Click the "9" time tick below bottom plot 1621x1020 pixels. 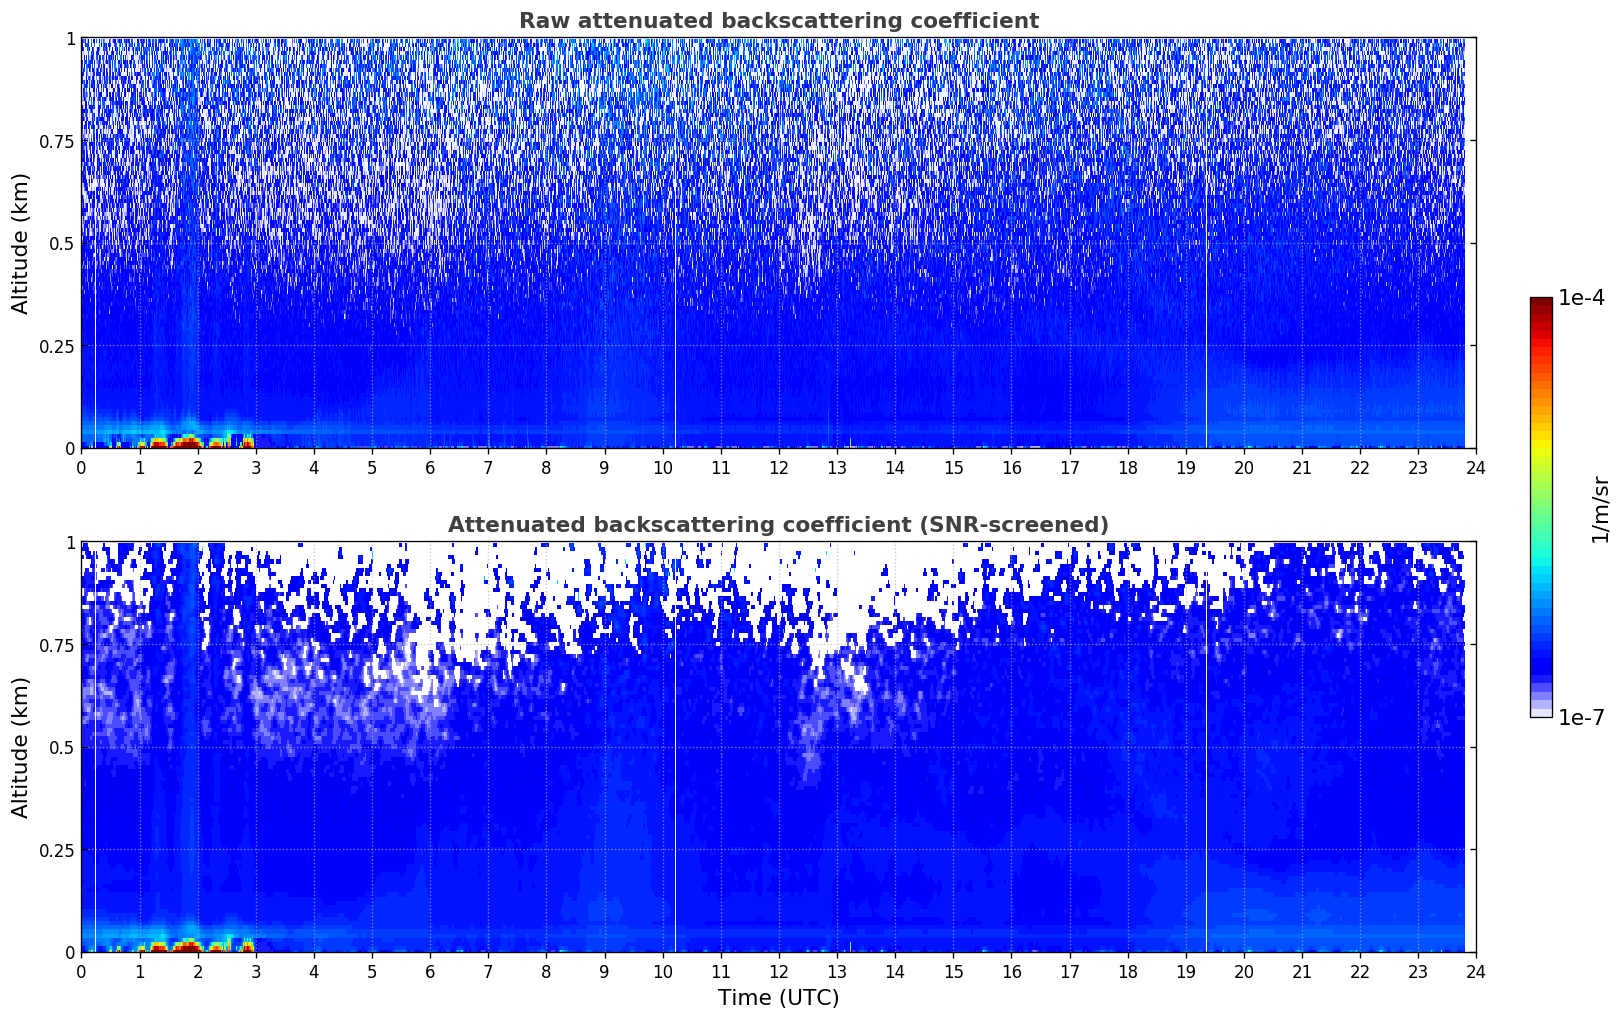[x=604, y=971]
